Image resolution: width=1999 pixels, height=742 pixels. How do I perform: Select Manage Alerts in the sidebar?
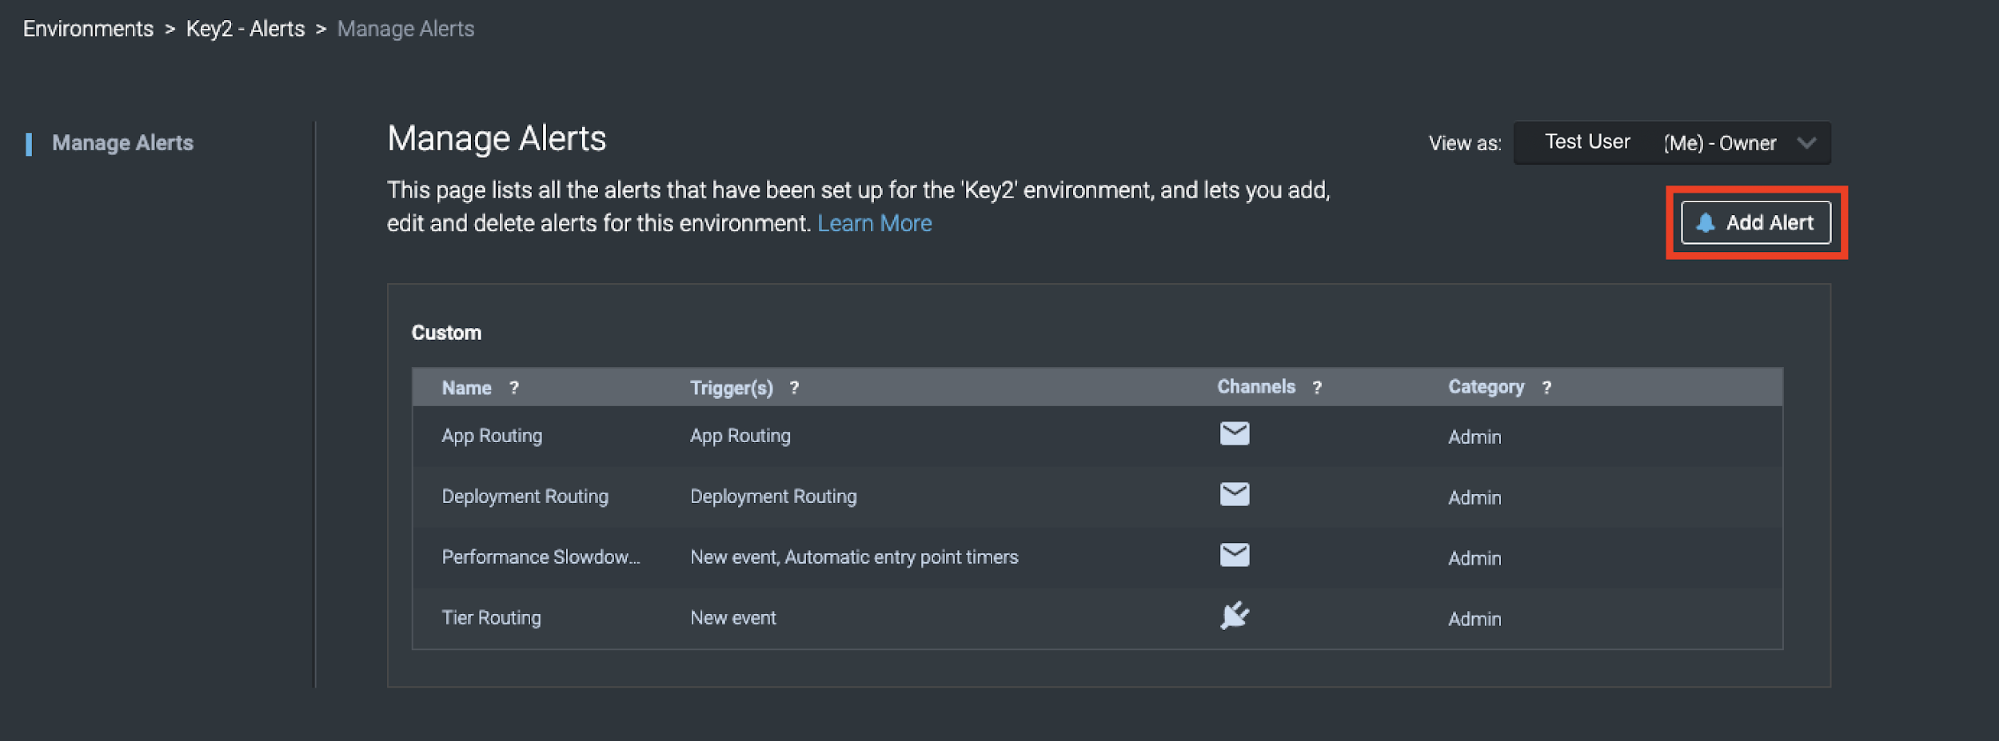(122, 143)
